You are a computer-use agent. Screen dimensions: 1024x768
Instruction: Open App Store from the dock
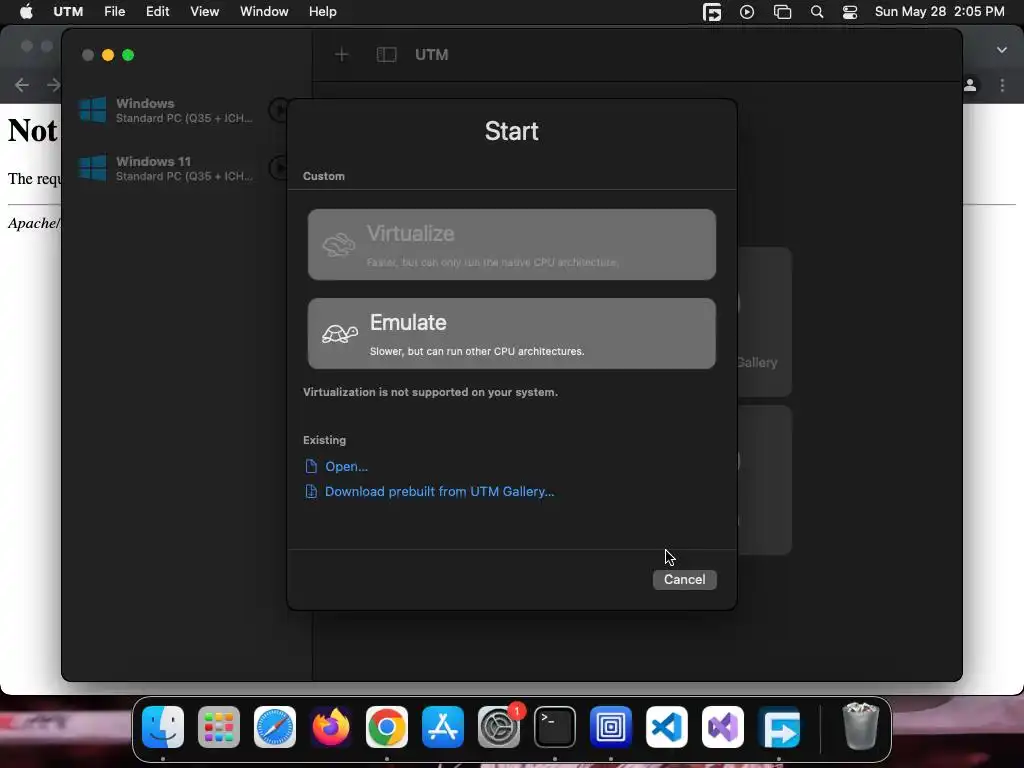click(x=443, y=727)
